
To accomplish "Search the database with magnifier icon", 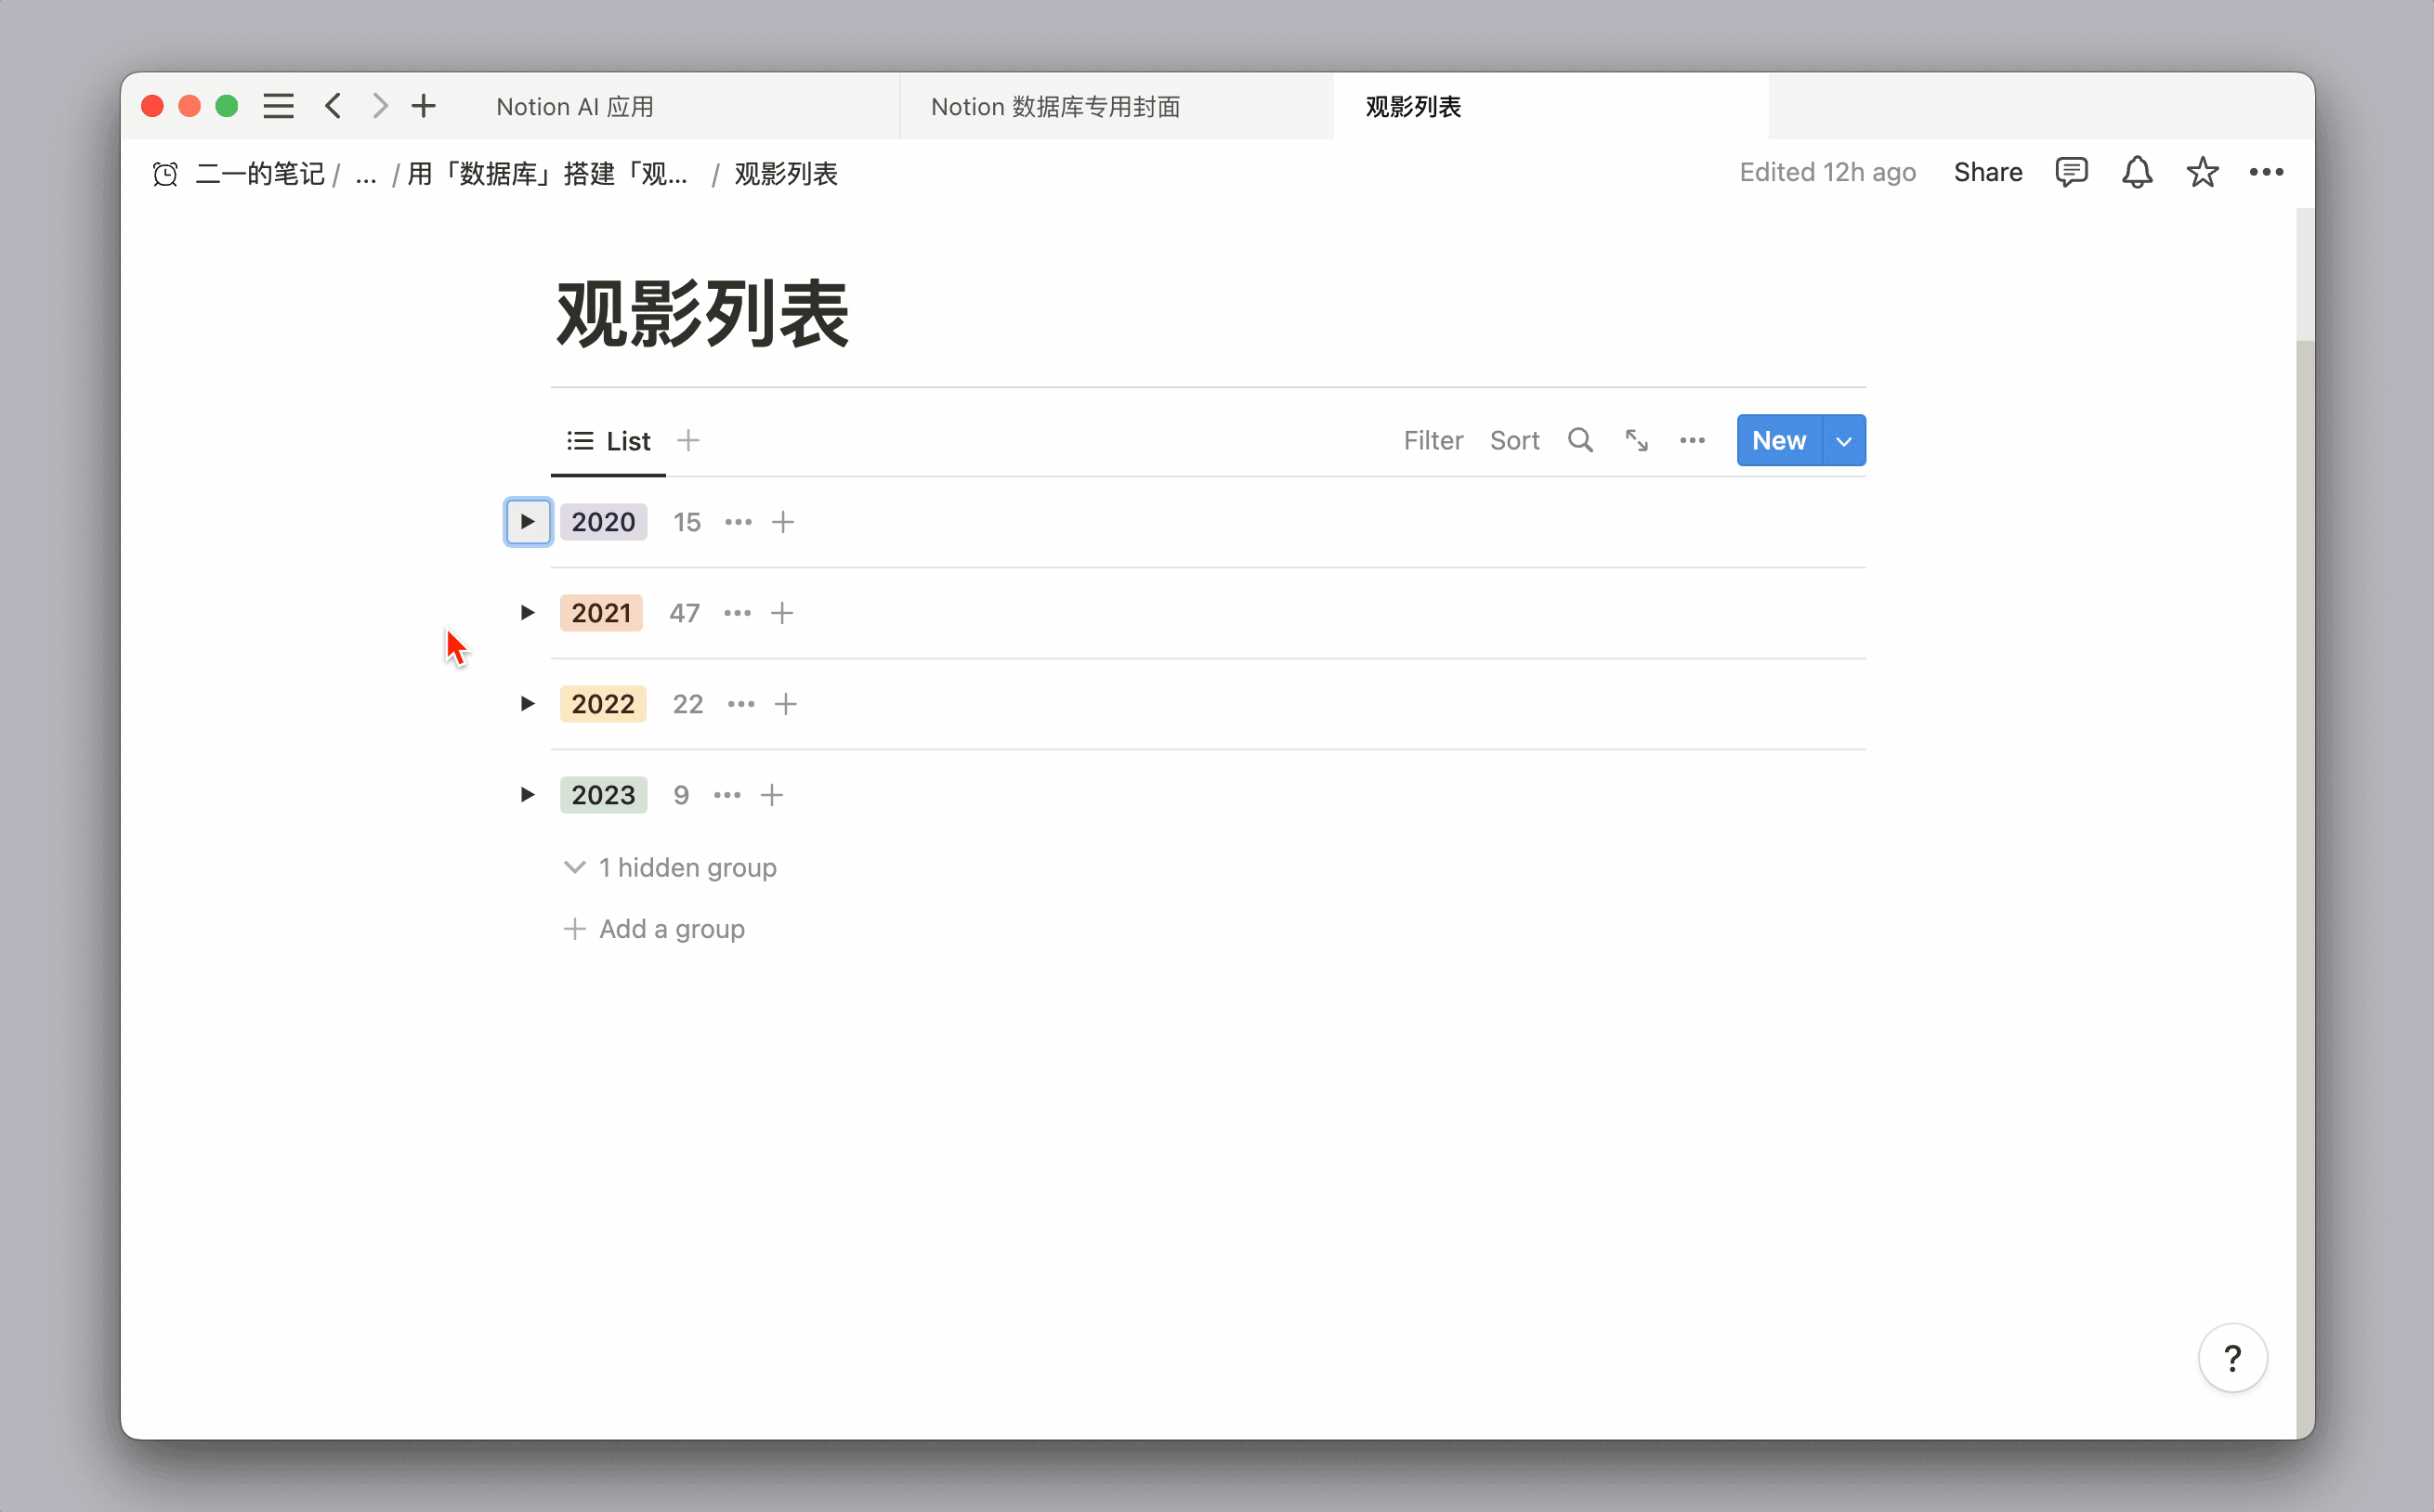I will [1580, 440].
